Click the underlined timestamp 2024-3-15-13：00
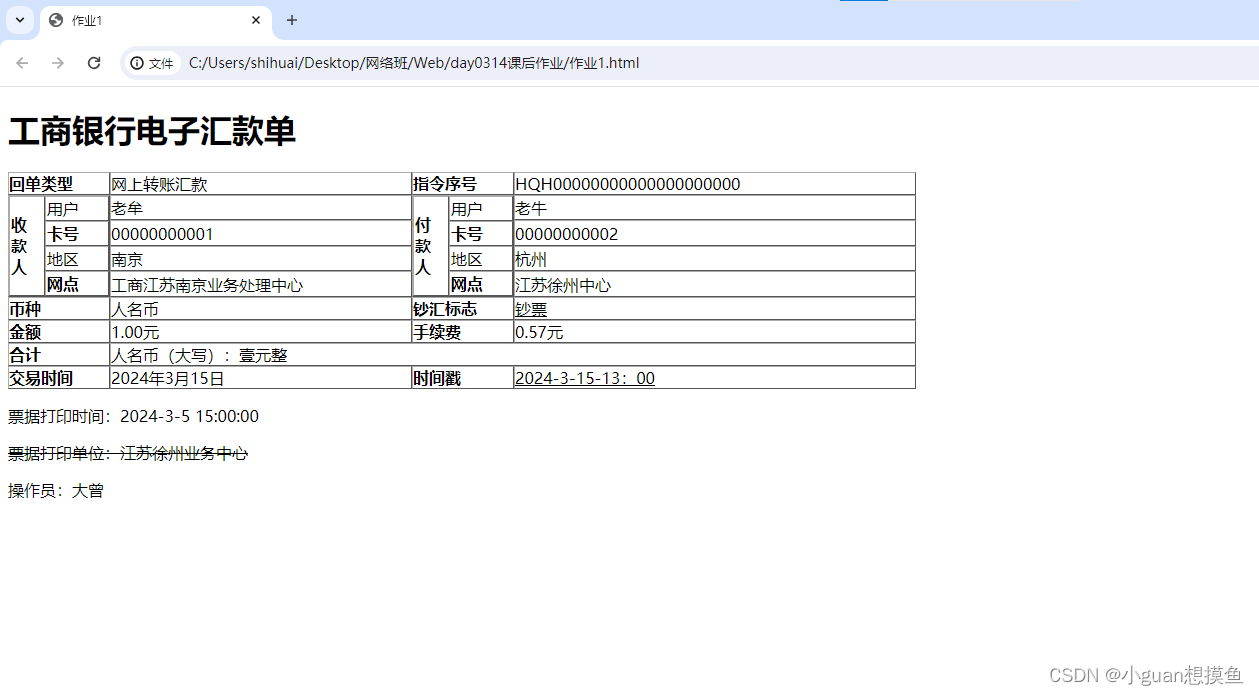 [x=585, y=378]
